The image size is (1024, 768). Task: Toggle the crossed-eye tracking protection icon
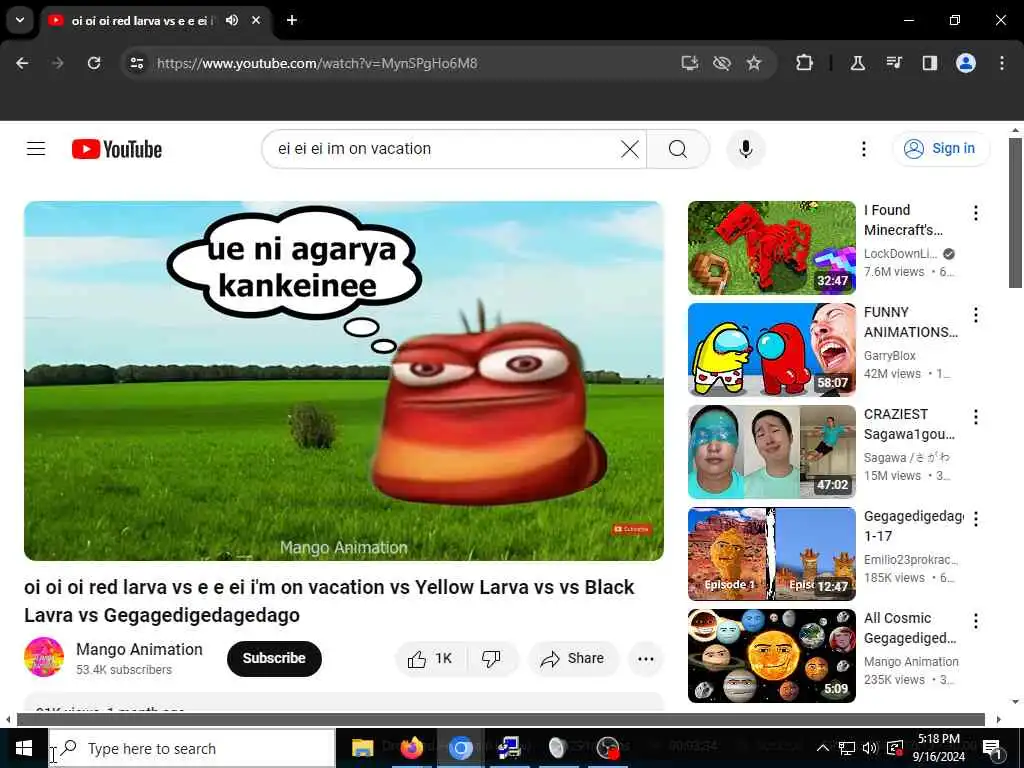point(722,63)
